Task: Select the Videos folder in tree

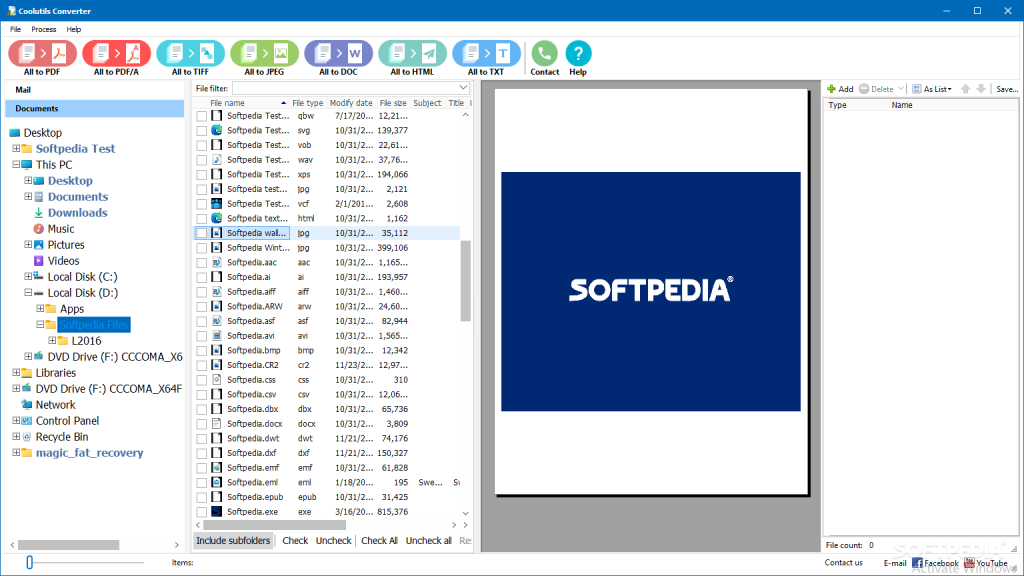Action: pos(63,261)
